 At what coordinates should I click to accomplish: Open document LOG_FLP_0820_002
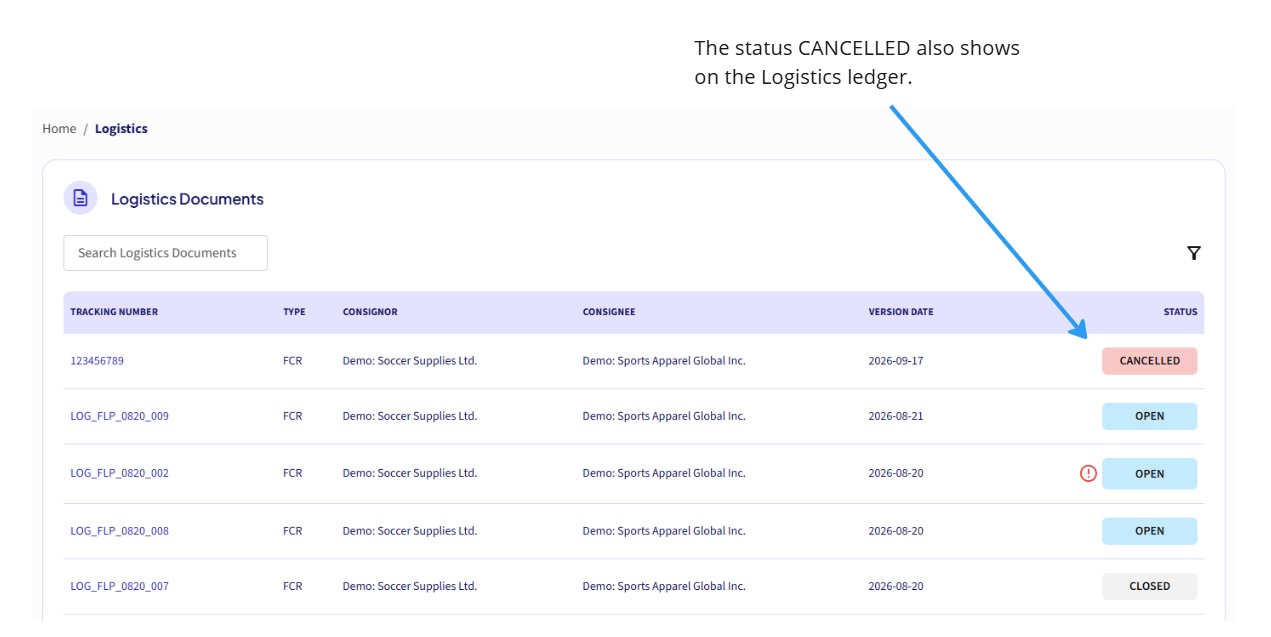[x=119, y=473]
